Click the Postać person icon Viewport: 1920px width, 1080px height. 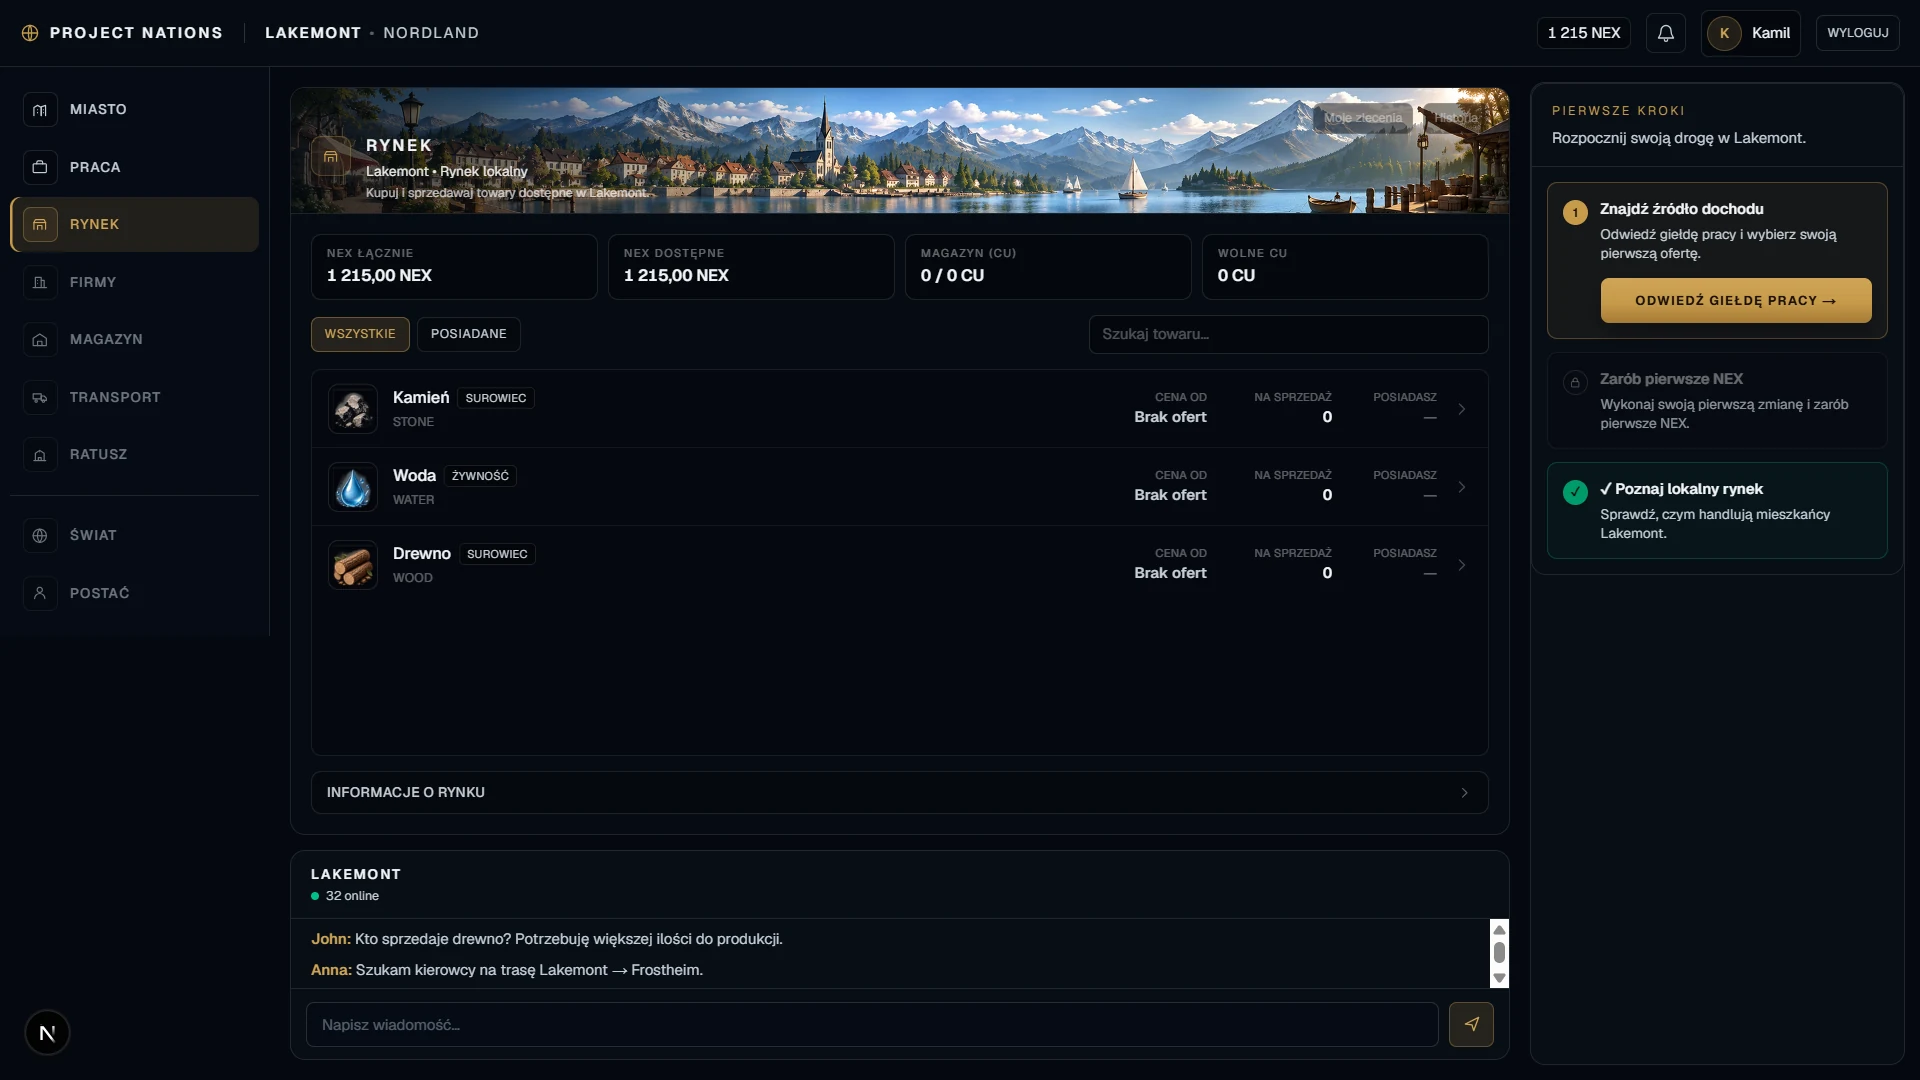[40, 593]
